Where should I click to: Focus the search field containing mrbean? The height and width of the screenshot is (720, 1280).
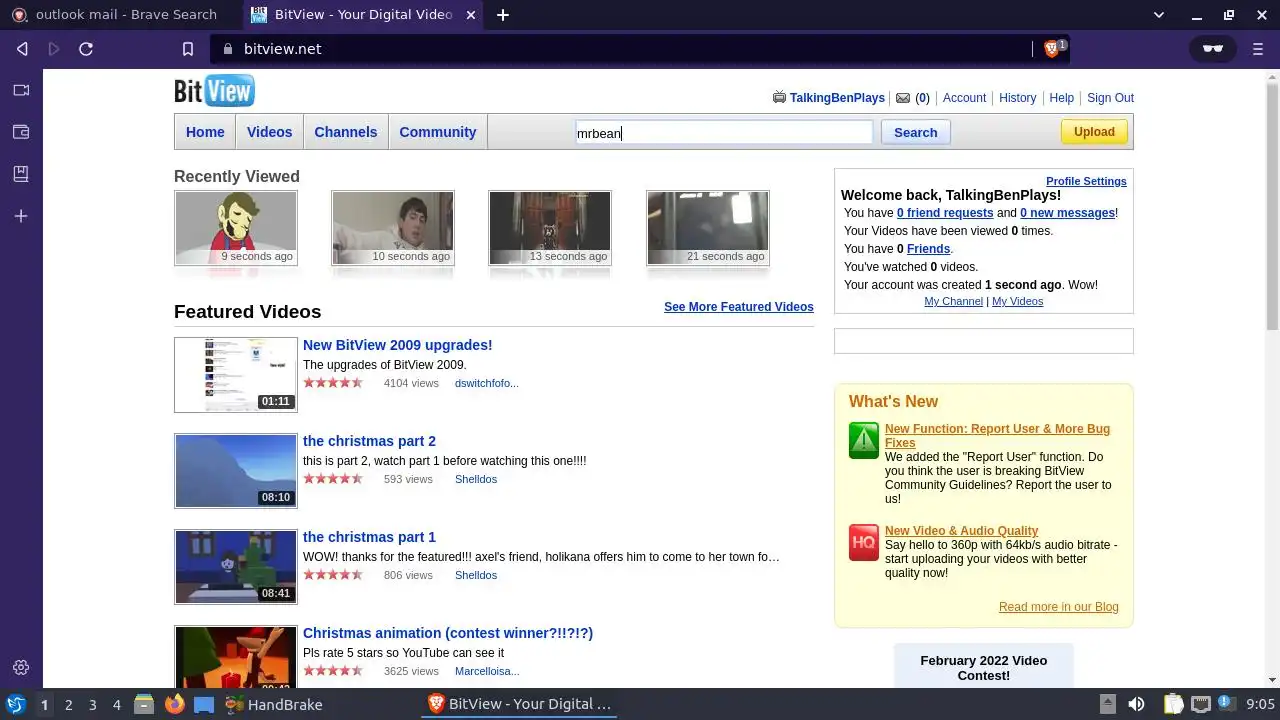[x=724, y=133]
